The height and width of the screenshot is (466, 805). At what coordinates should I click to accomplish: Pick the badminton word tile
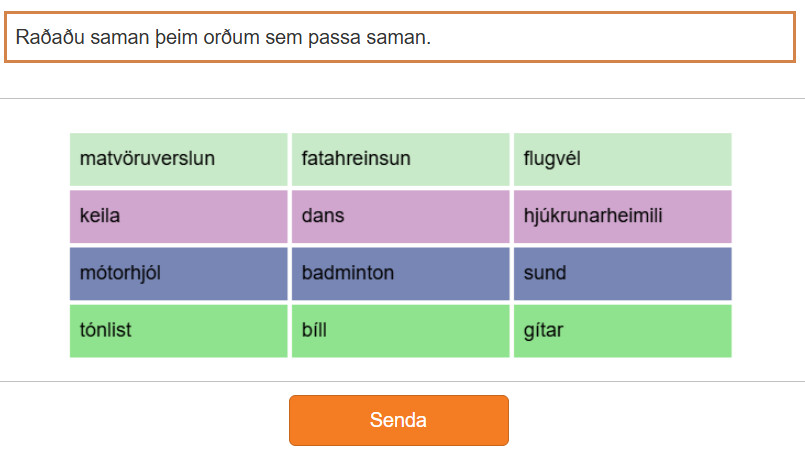pyautogui.click(x=400, y=273)
